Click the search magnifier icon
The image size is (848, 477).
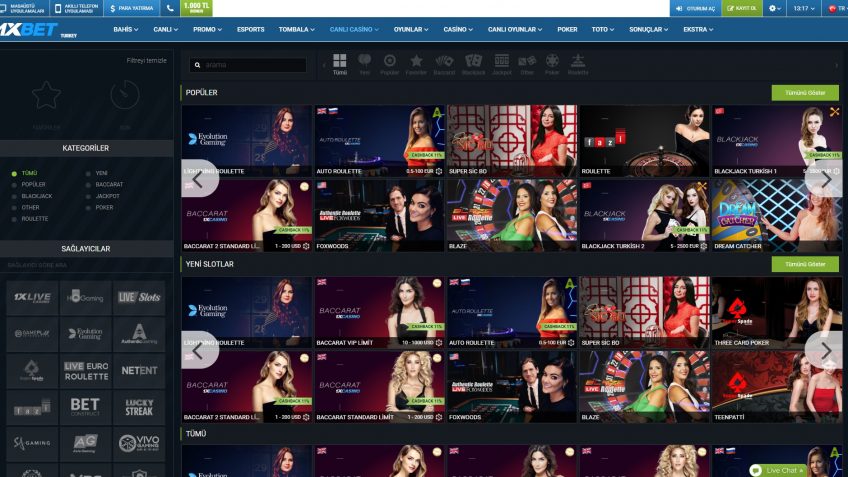pos(197,65)
